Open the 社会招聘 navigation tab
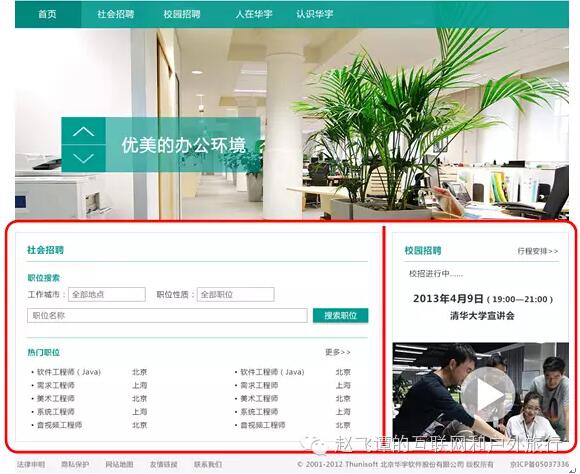The height and width of the screenshot is (474, 580). pyautogui.click(x=116, y=14)
